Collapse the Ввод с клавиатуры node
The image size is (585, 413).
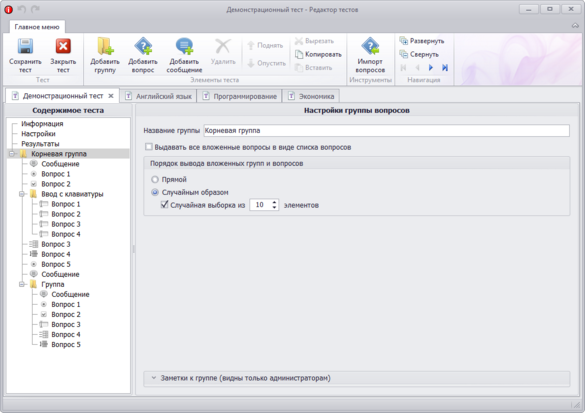pyautogui.click(x=22, y=194)
